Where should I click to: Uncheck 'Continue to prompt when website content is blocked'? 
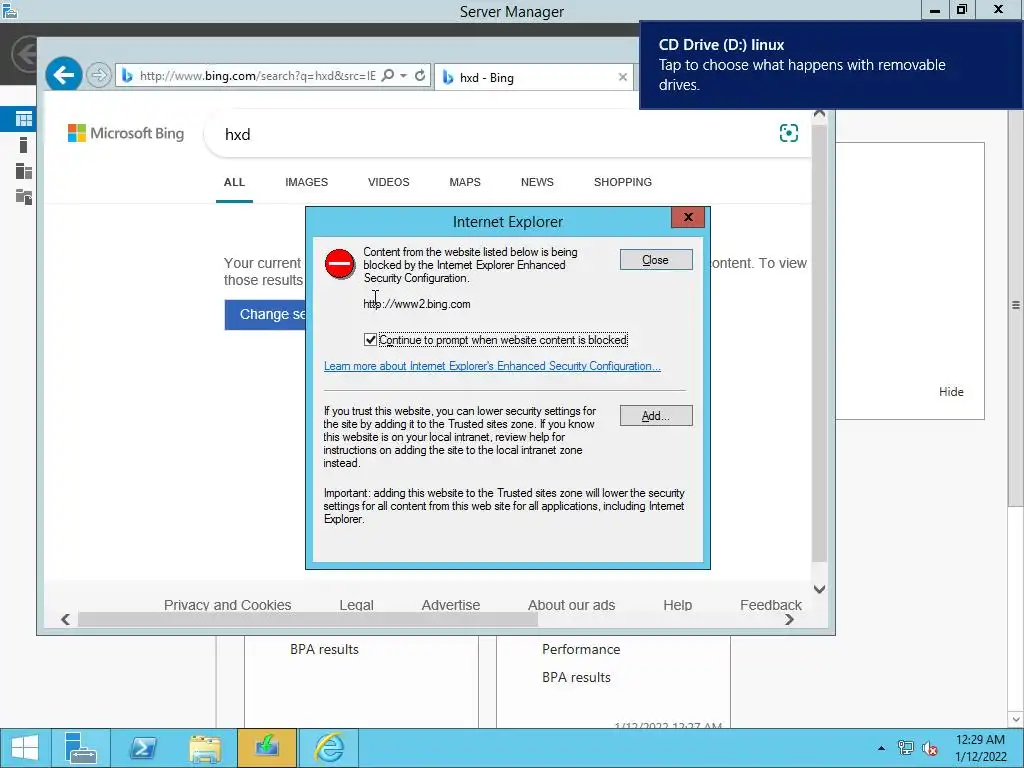[x=370, y=340]
